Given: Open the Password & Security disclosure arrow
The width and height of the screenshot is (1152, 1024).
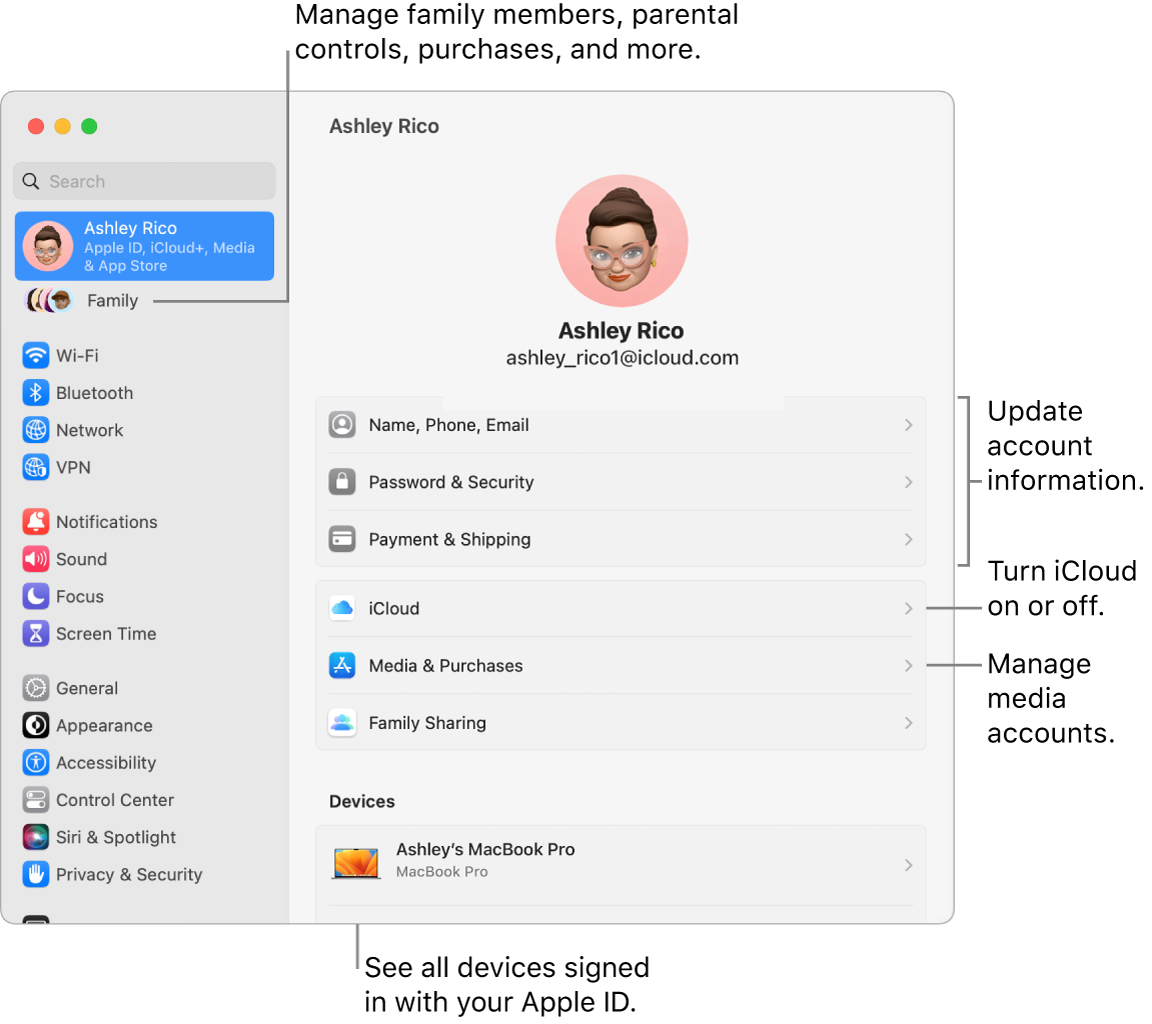Looking at the screenshot, I should click(908, 481).
